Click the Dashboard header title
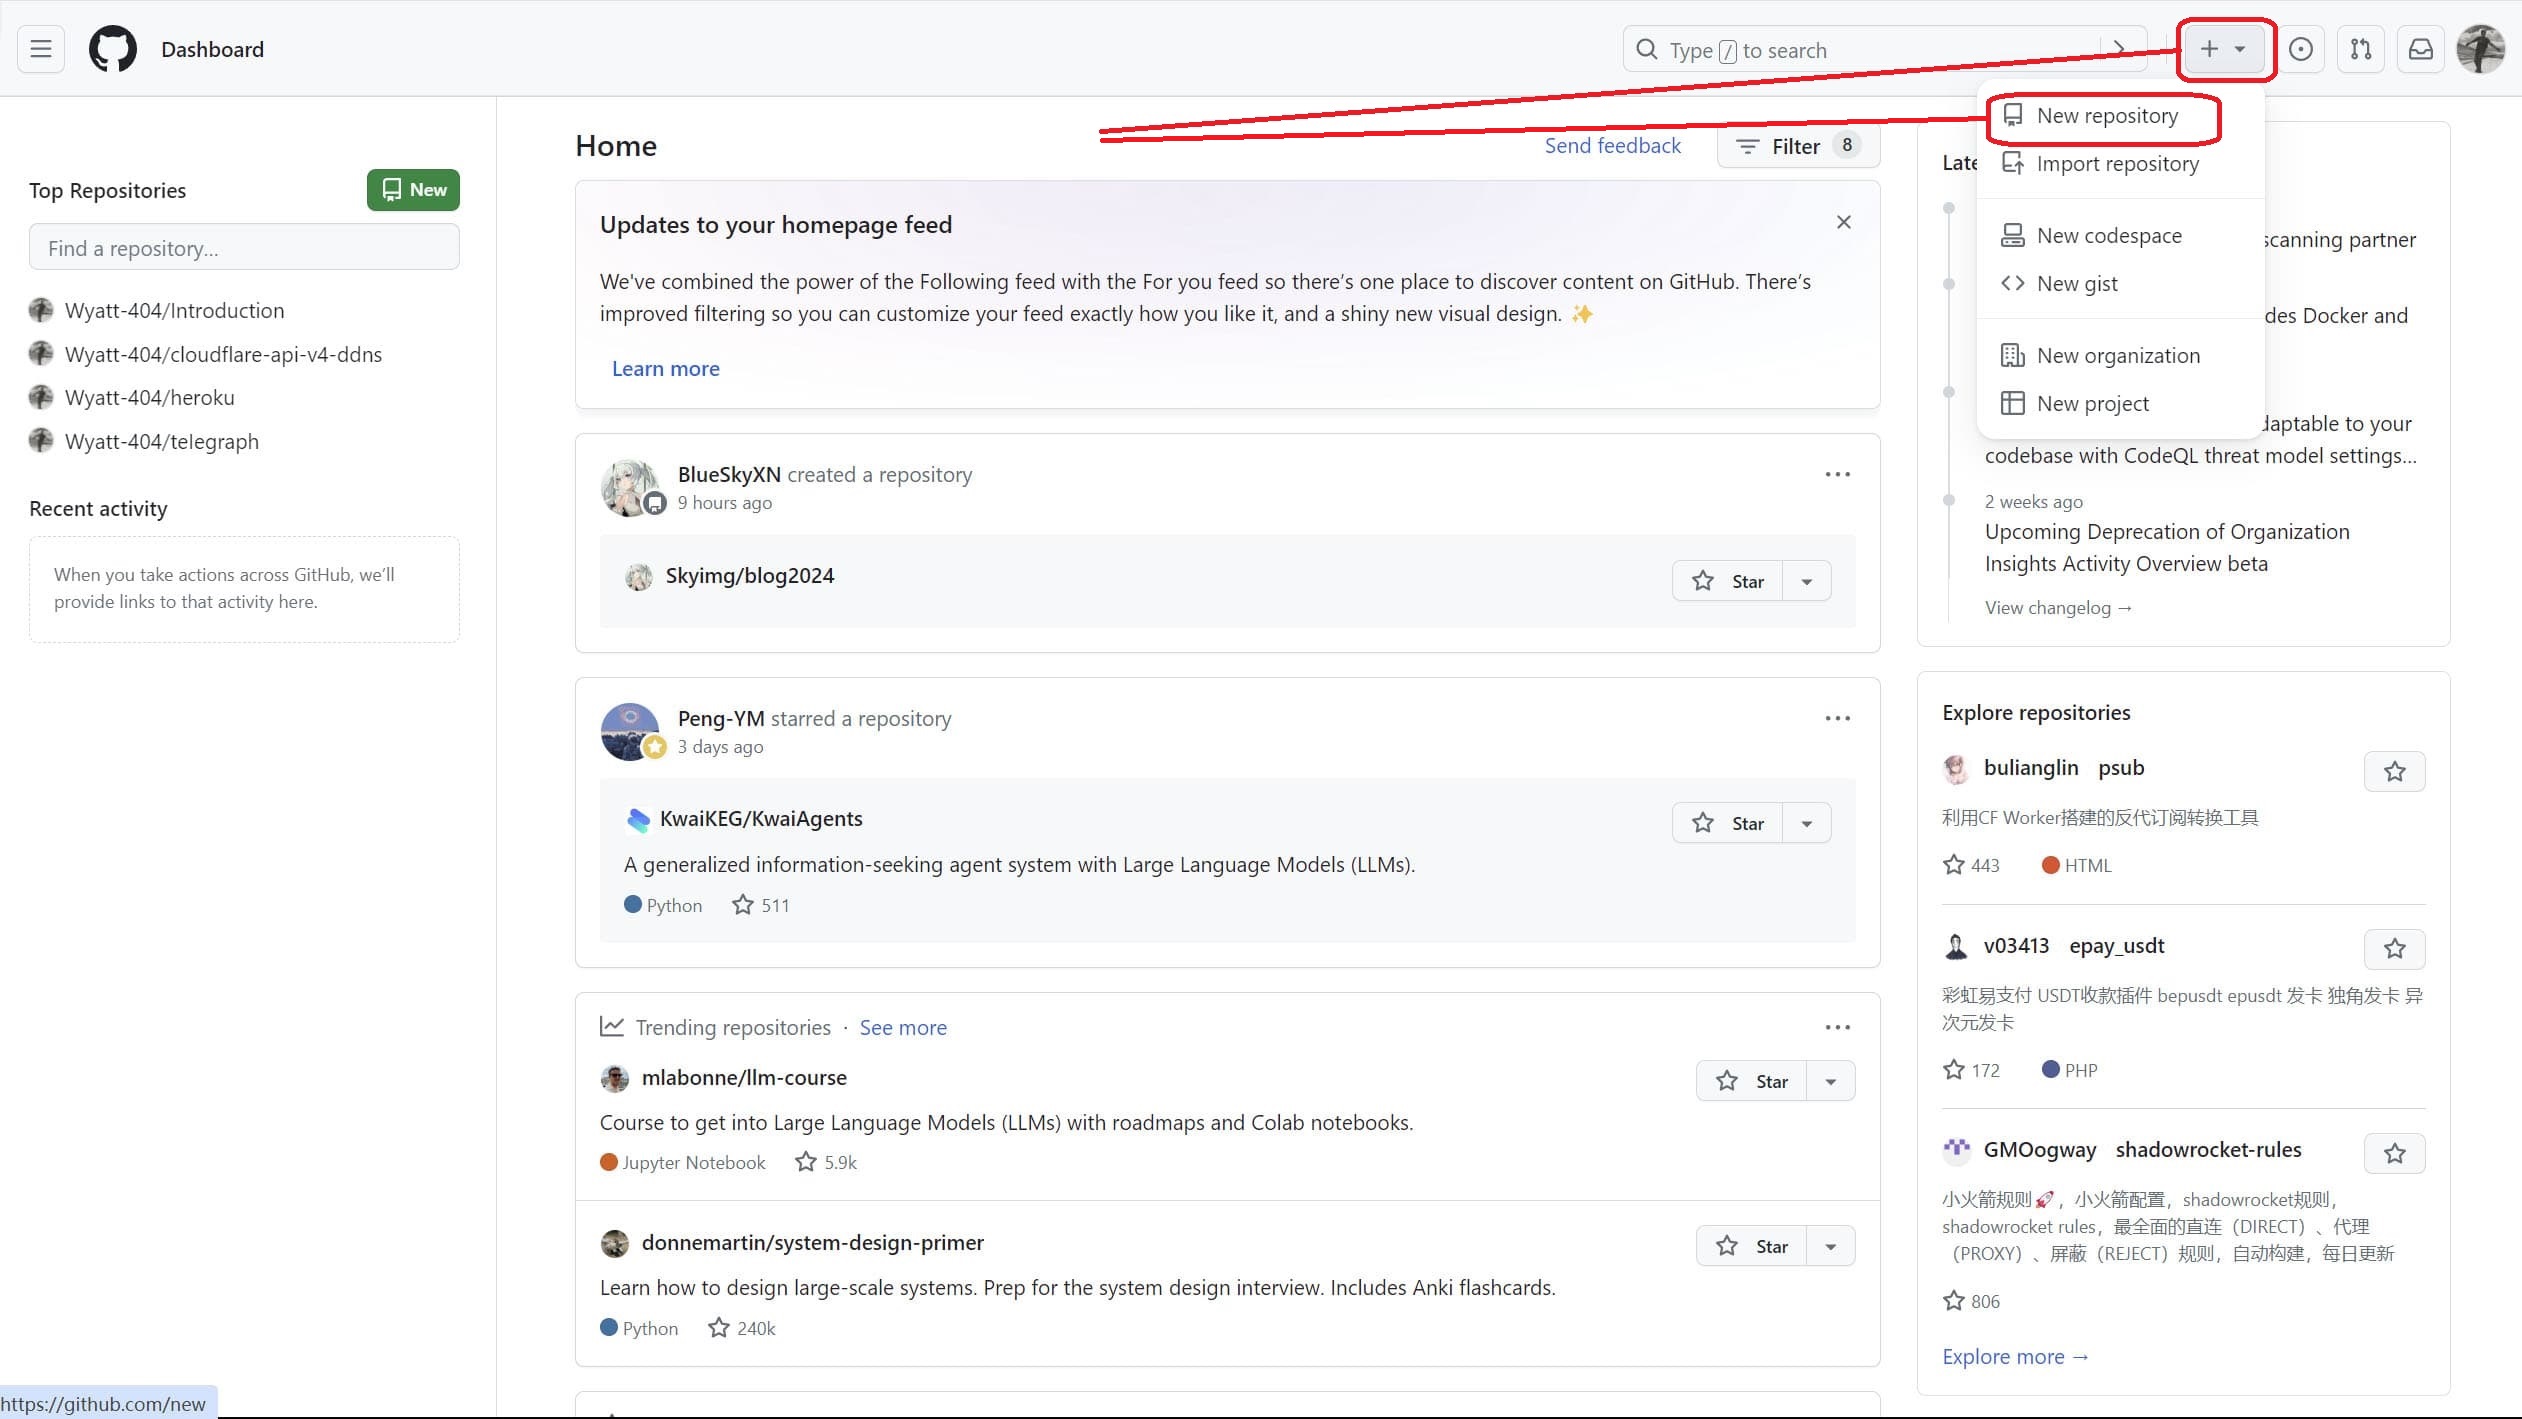Image resolution: width=2522 pixels, height=1419 pixels. (212, 49)
